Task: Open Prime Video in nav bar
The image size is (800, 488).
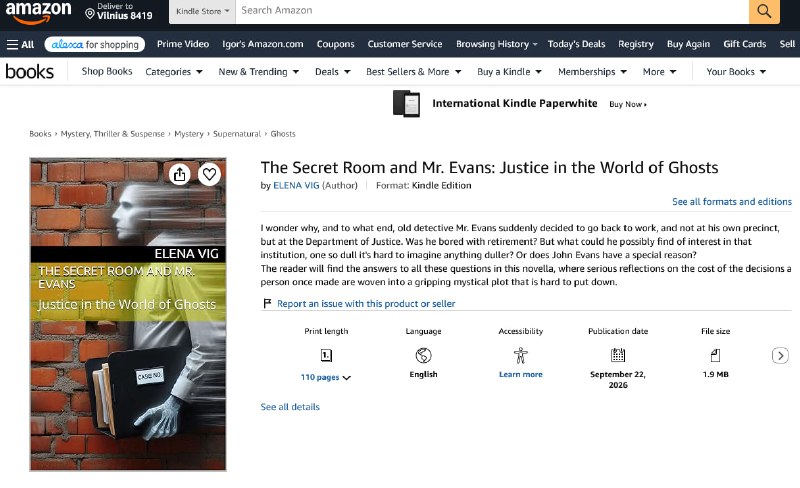Action: click(x=183, y=44)
